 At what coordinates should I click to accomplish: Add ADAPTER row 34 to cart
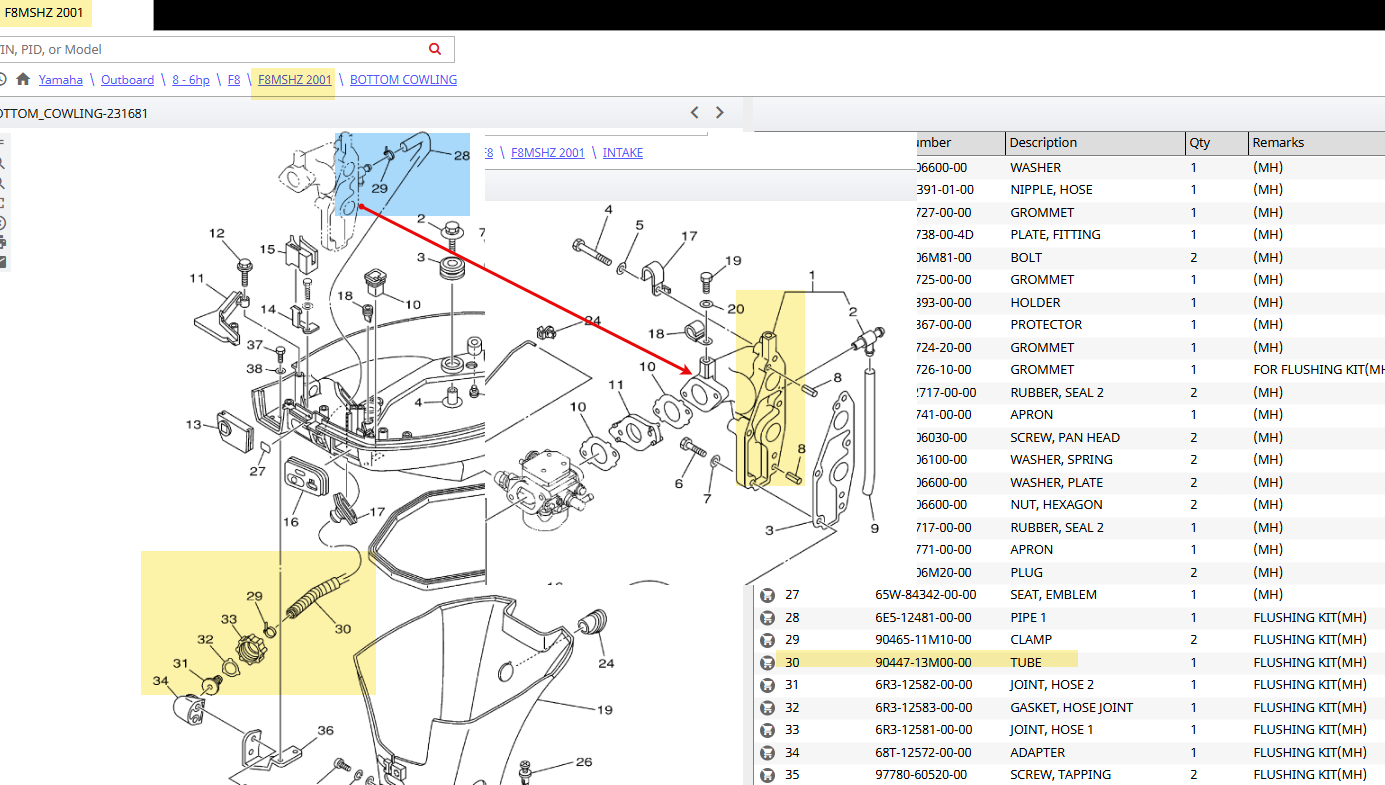pyautogui.click(x=767, y=752)
